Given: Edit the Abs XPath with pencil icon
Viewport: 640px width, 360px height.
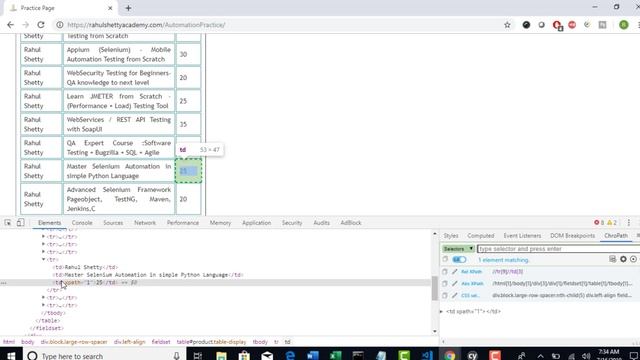Looking at the screenshot, I should [x=454, y=283].
